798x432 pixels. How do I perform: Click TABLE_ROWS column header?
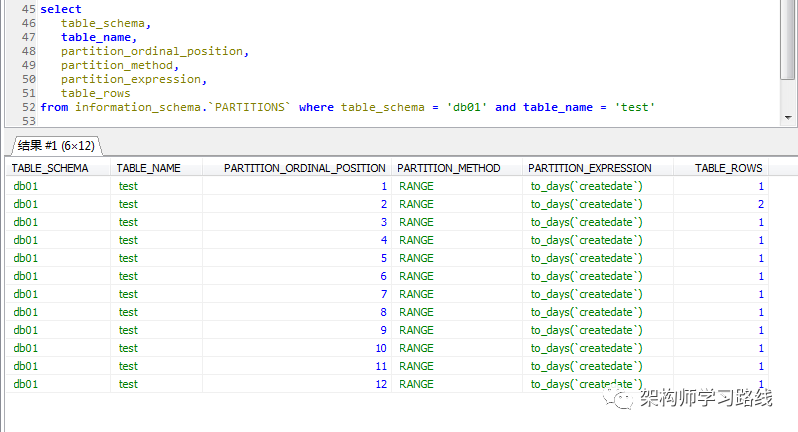point(721,168)
